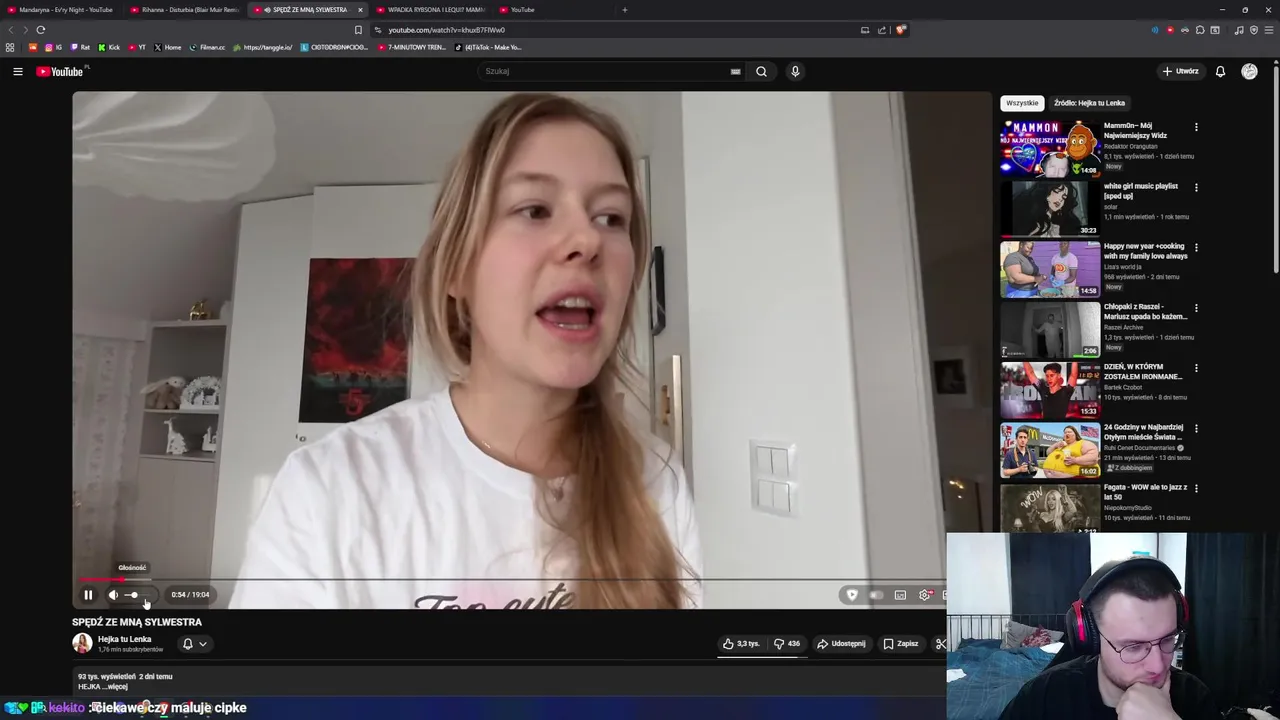The height and width of the screenshot is (720, 1280).
Task: Open player settings gear icon
Action: pyautogui.click(x=925, y=595)
